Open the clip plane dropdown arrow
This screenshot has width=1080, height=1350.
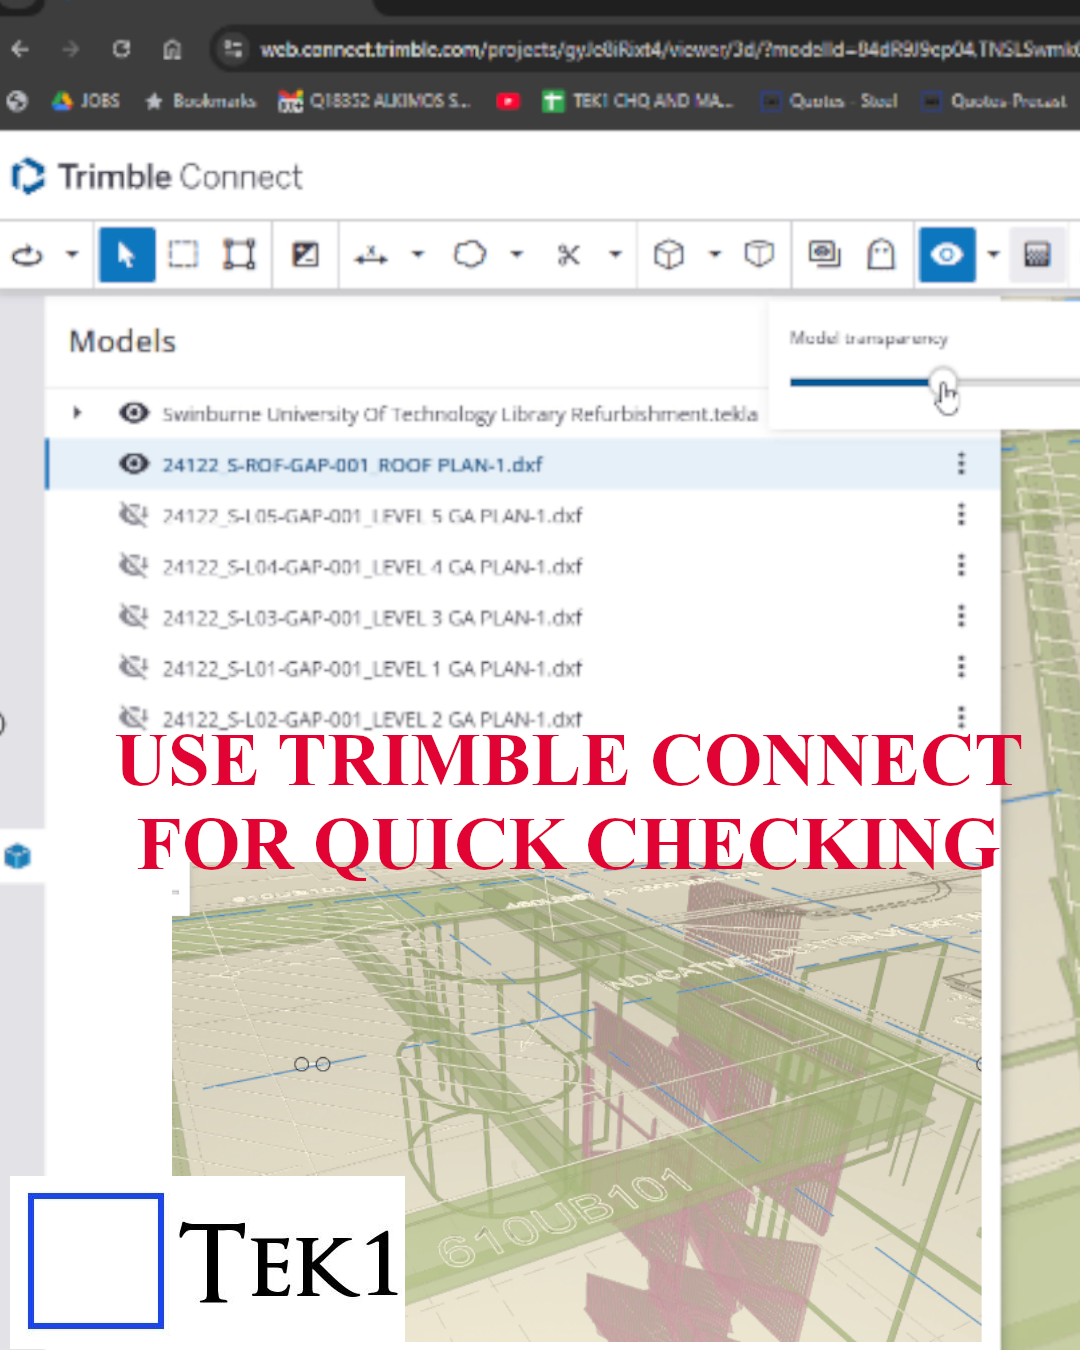coord(616,255)
